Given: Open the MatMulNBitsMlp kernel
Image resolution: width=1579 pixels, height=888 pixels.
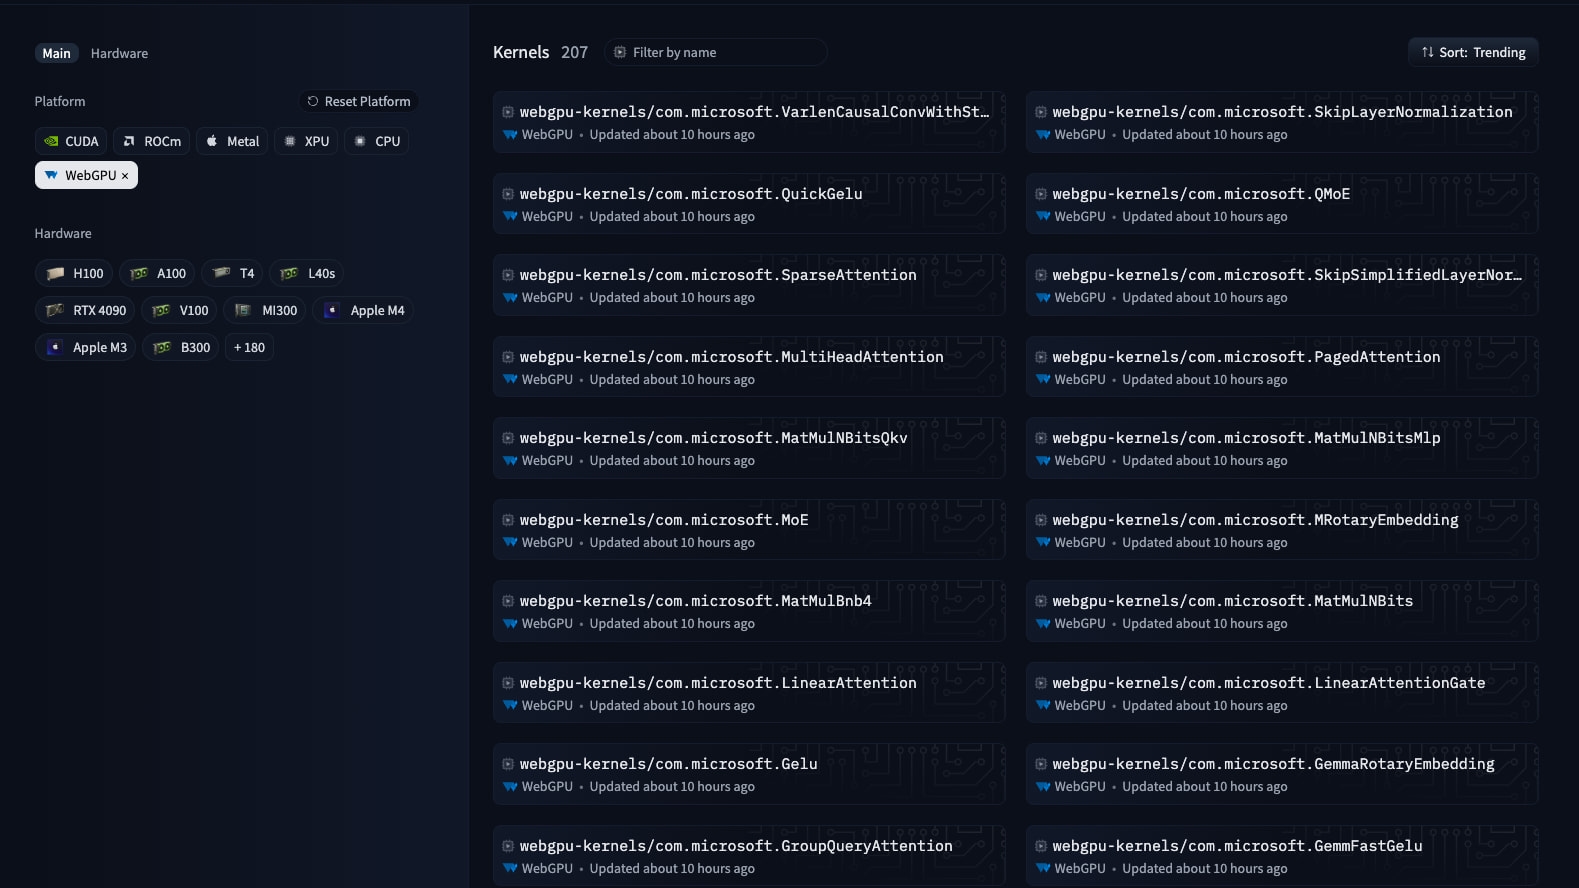Looking at the screenshot, I should pos(1282,448).
